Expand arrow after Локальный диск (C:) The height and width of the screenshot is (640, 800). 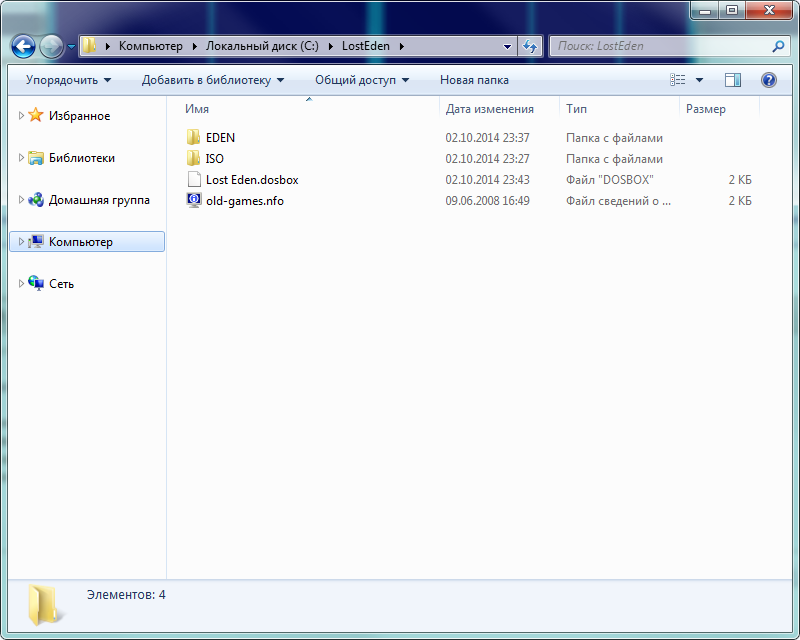(x=331, y=46)
